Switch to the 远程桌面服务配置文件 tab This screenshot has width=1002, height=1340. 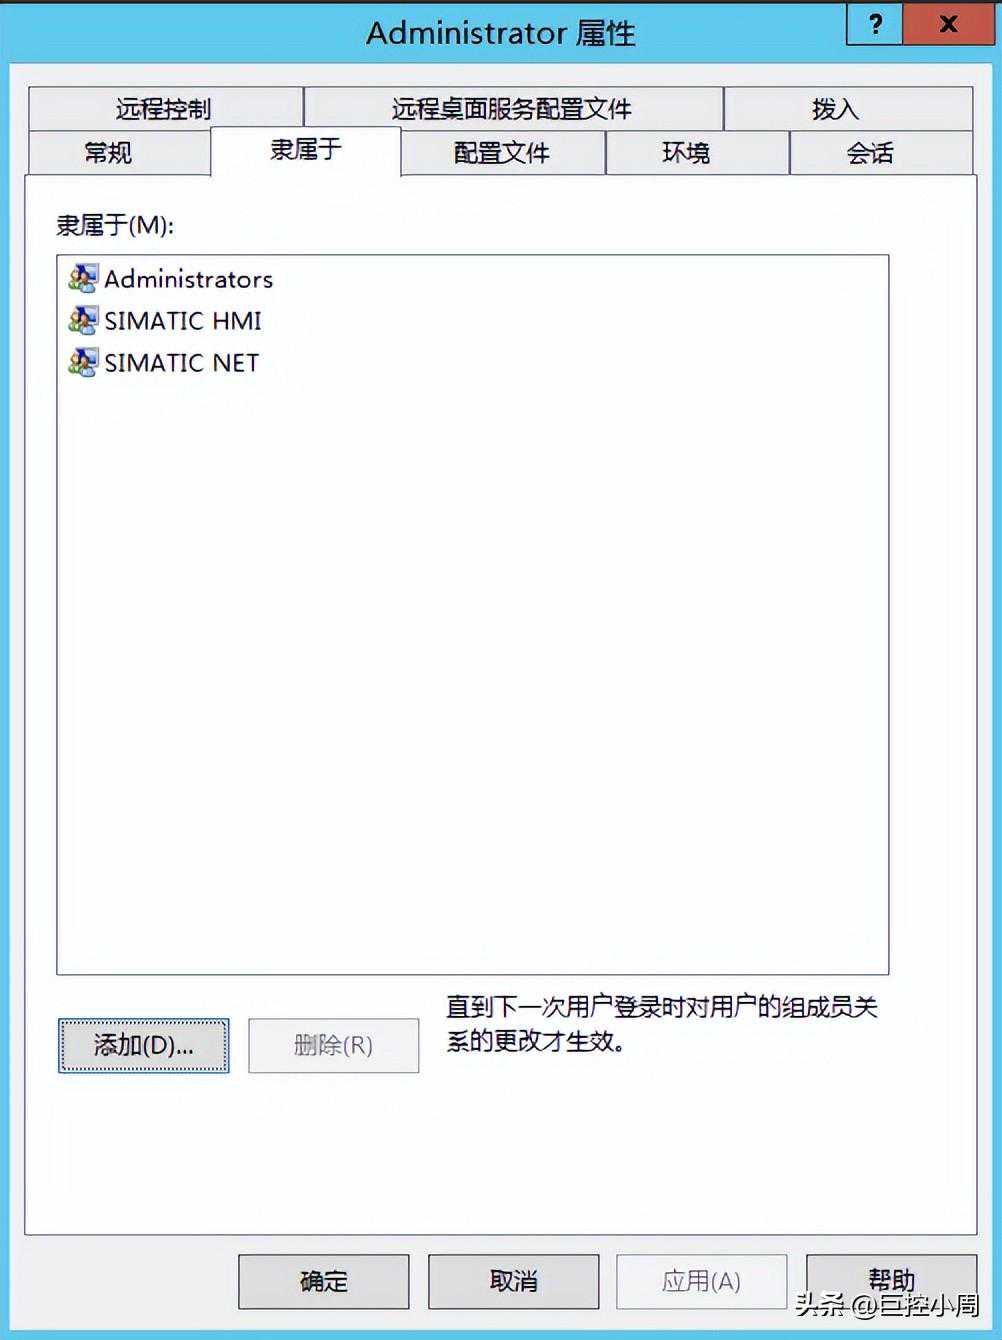513,108
